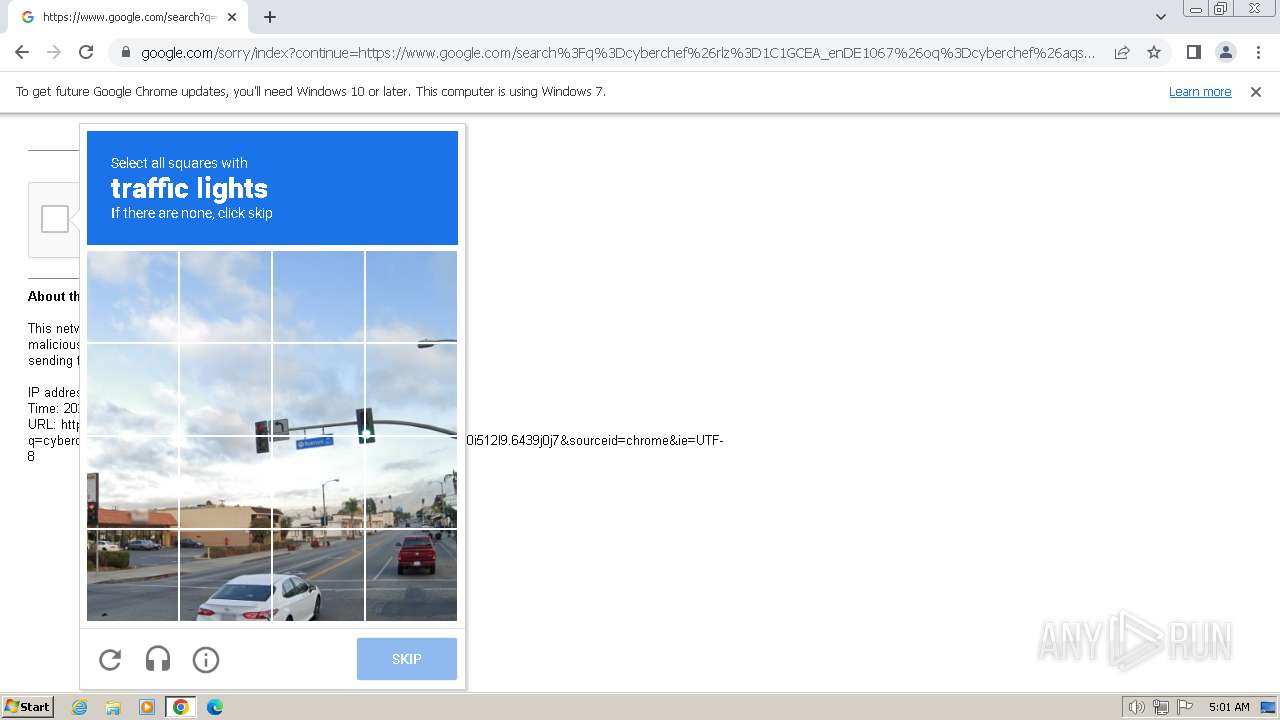Select the tile with the street lamp arm
1280x720 pixels.
[x=411, y=389]
